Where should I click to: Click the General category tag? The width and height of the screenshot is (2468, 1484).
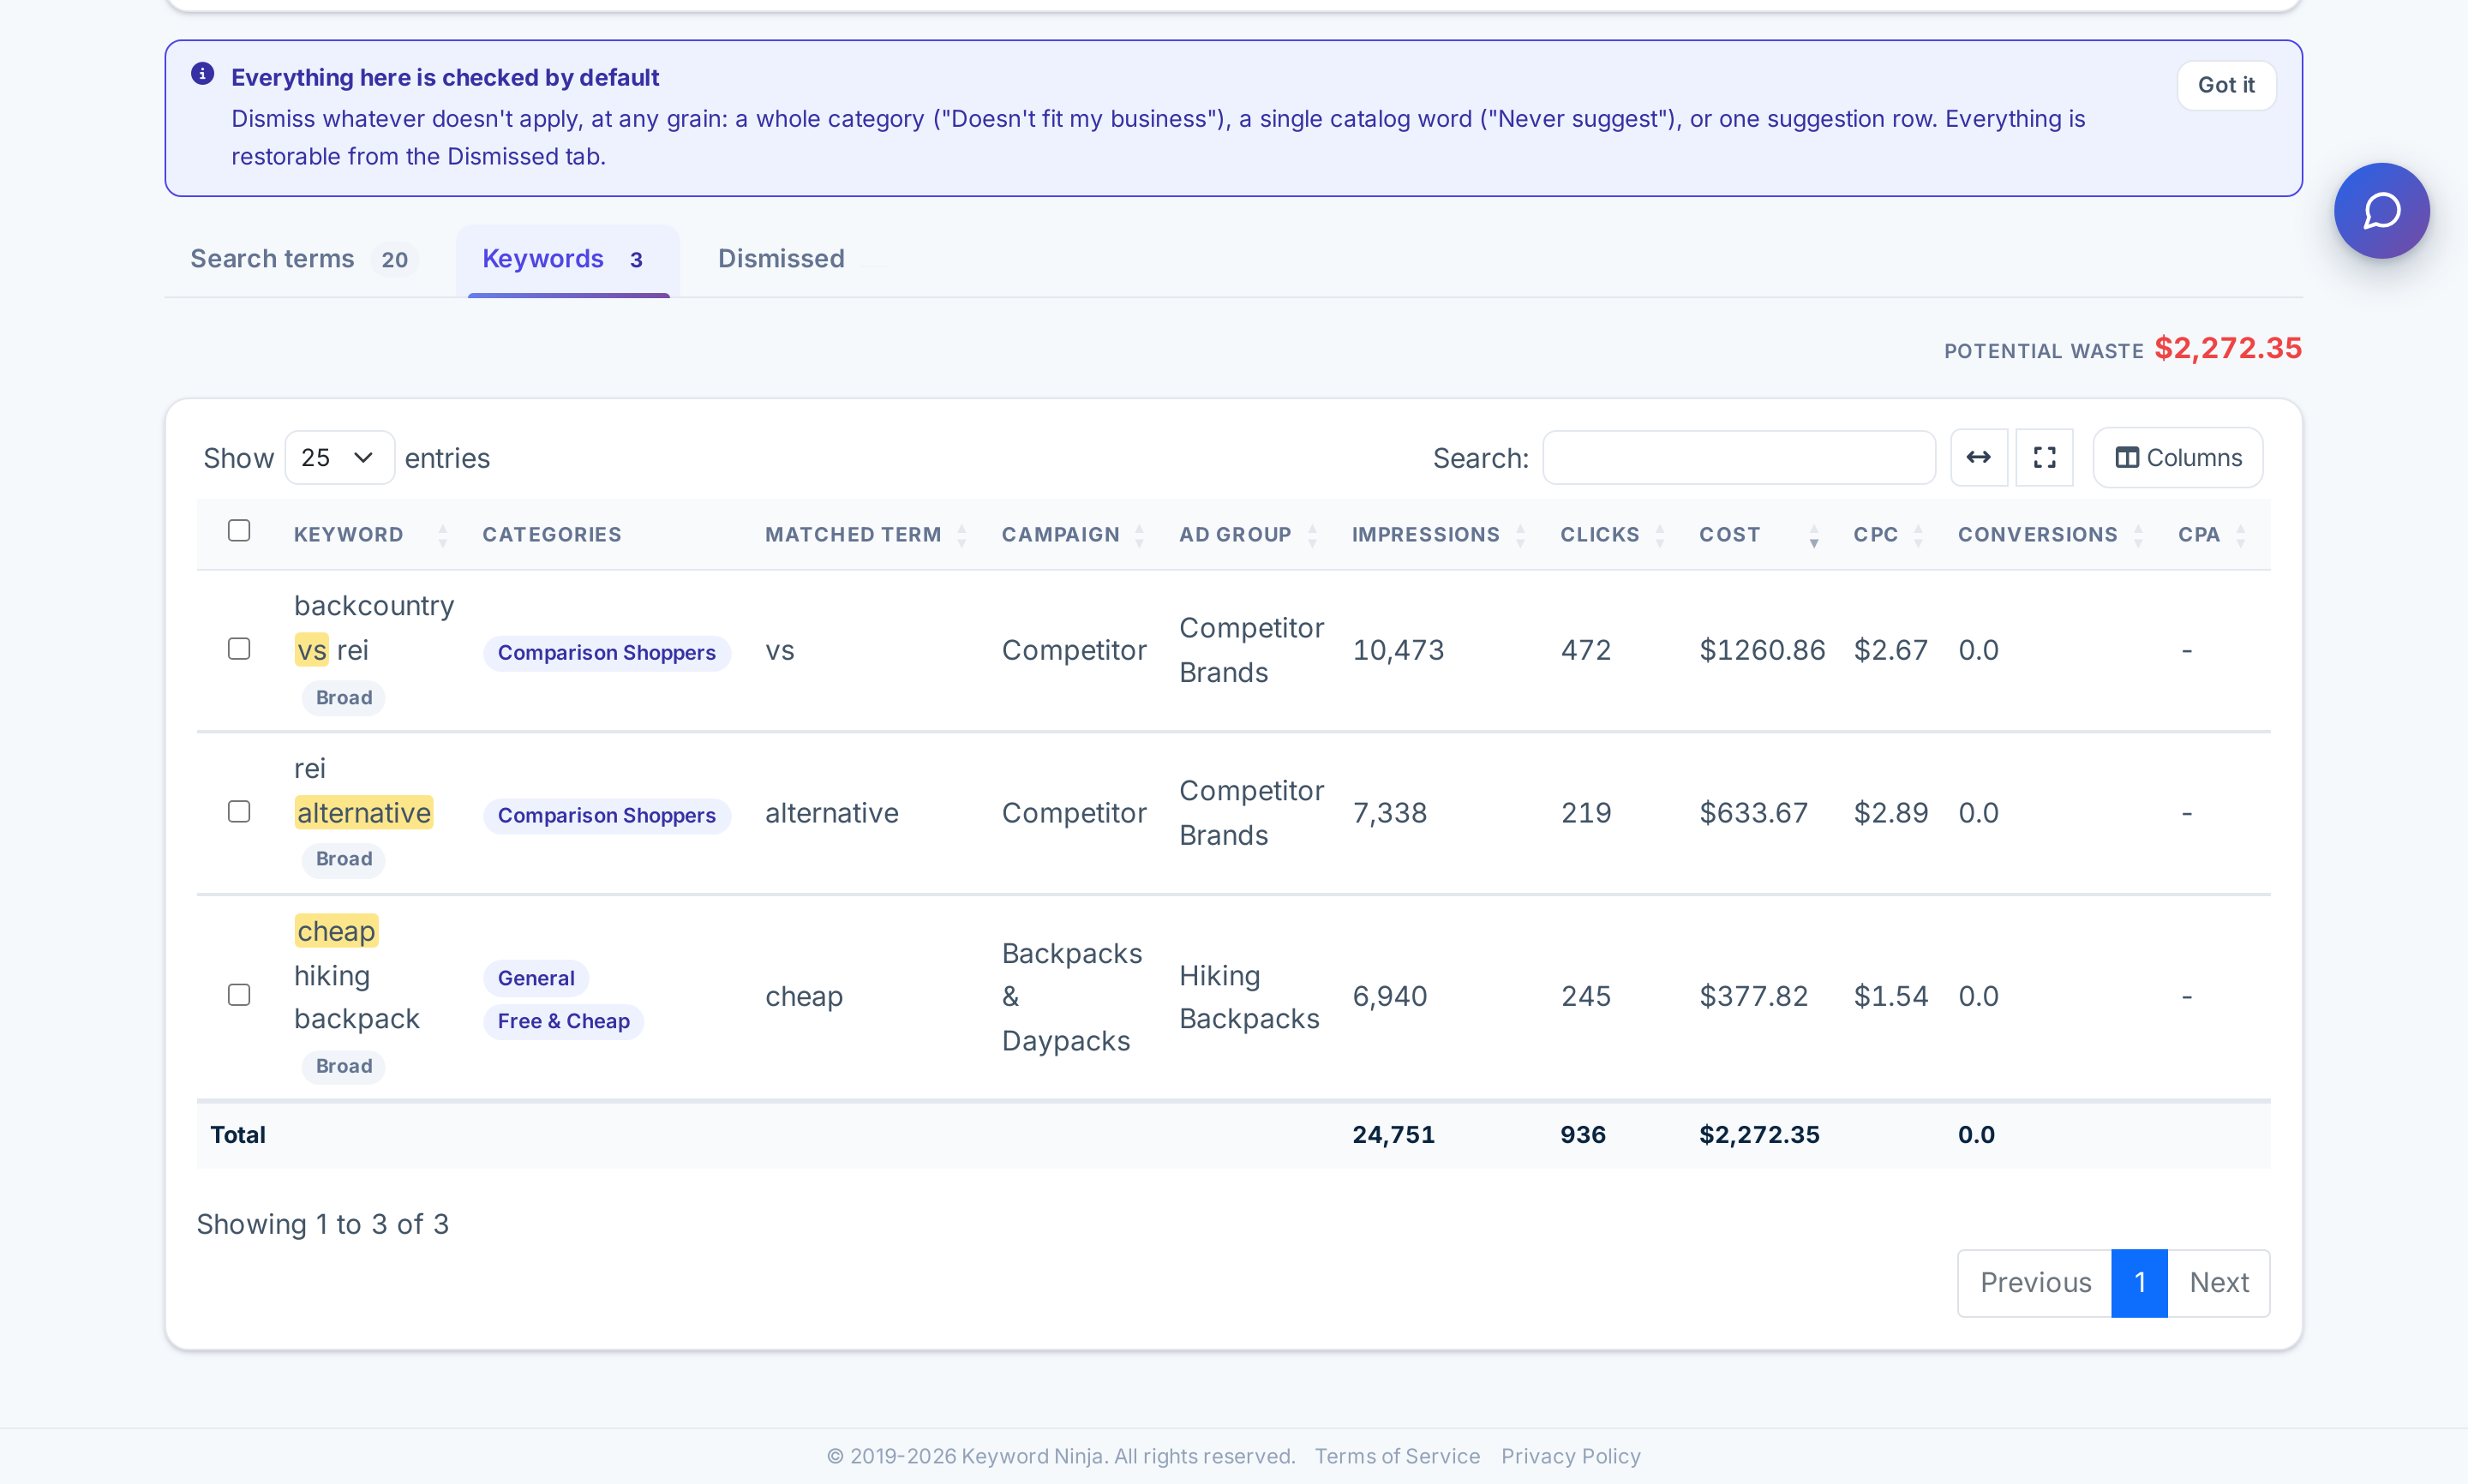[536, 979]
